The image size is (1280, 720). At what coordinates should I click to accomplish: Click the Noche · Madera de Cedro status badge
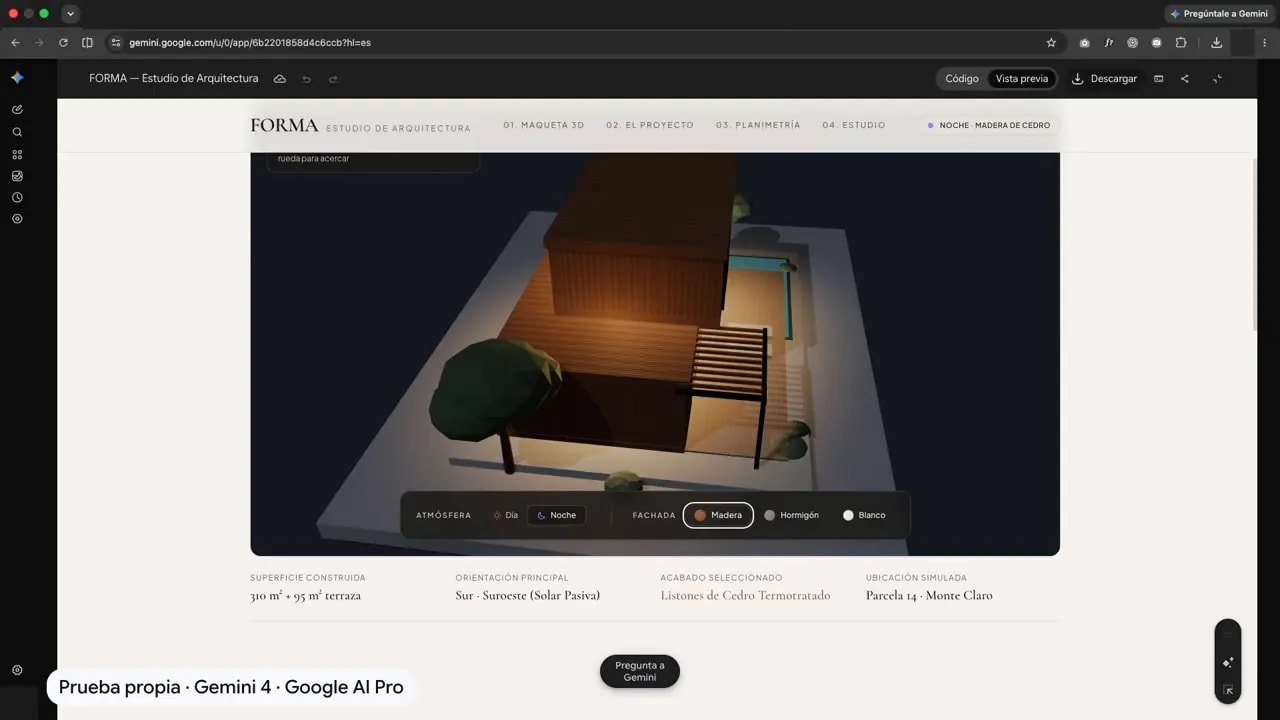coord(989,126)
